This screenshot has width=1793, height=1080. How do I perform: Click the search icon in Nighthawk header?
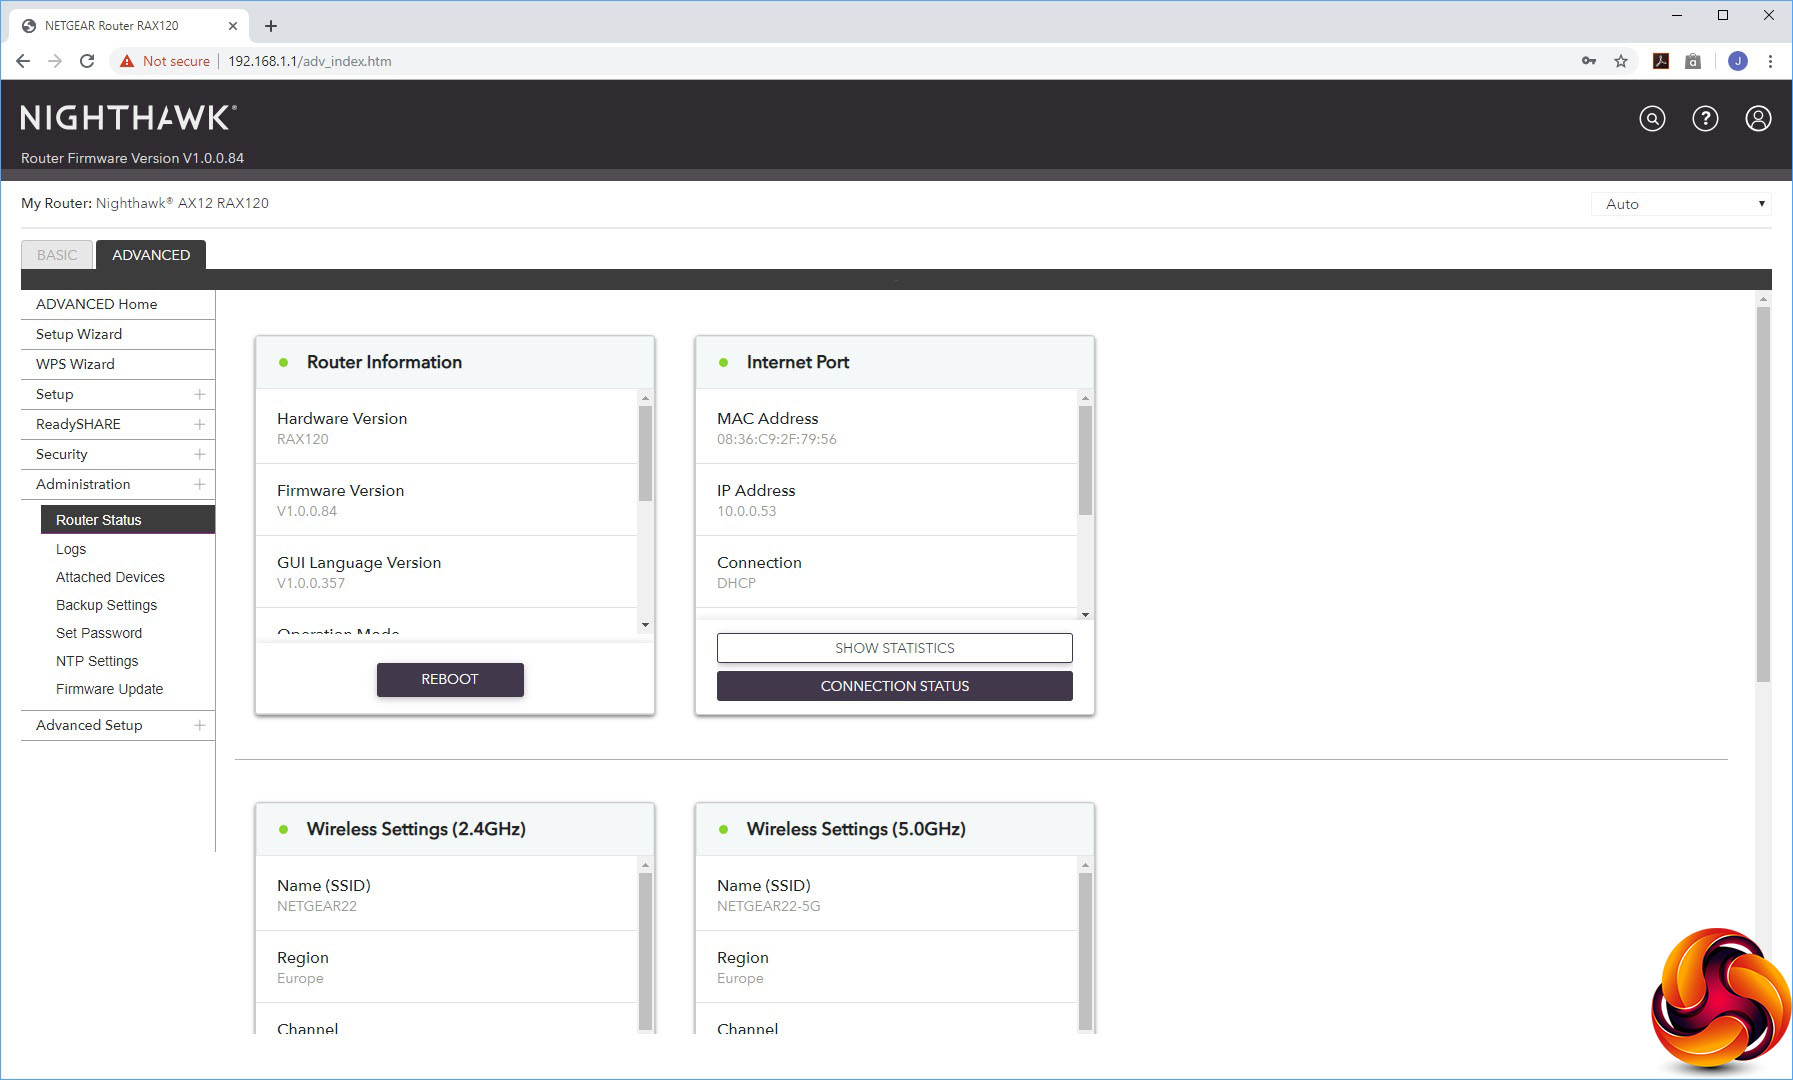[1652, 119]
